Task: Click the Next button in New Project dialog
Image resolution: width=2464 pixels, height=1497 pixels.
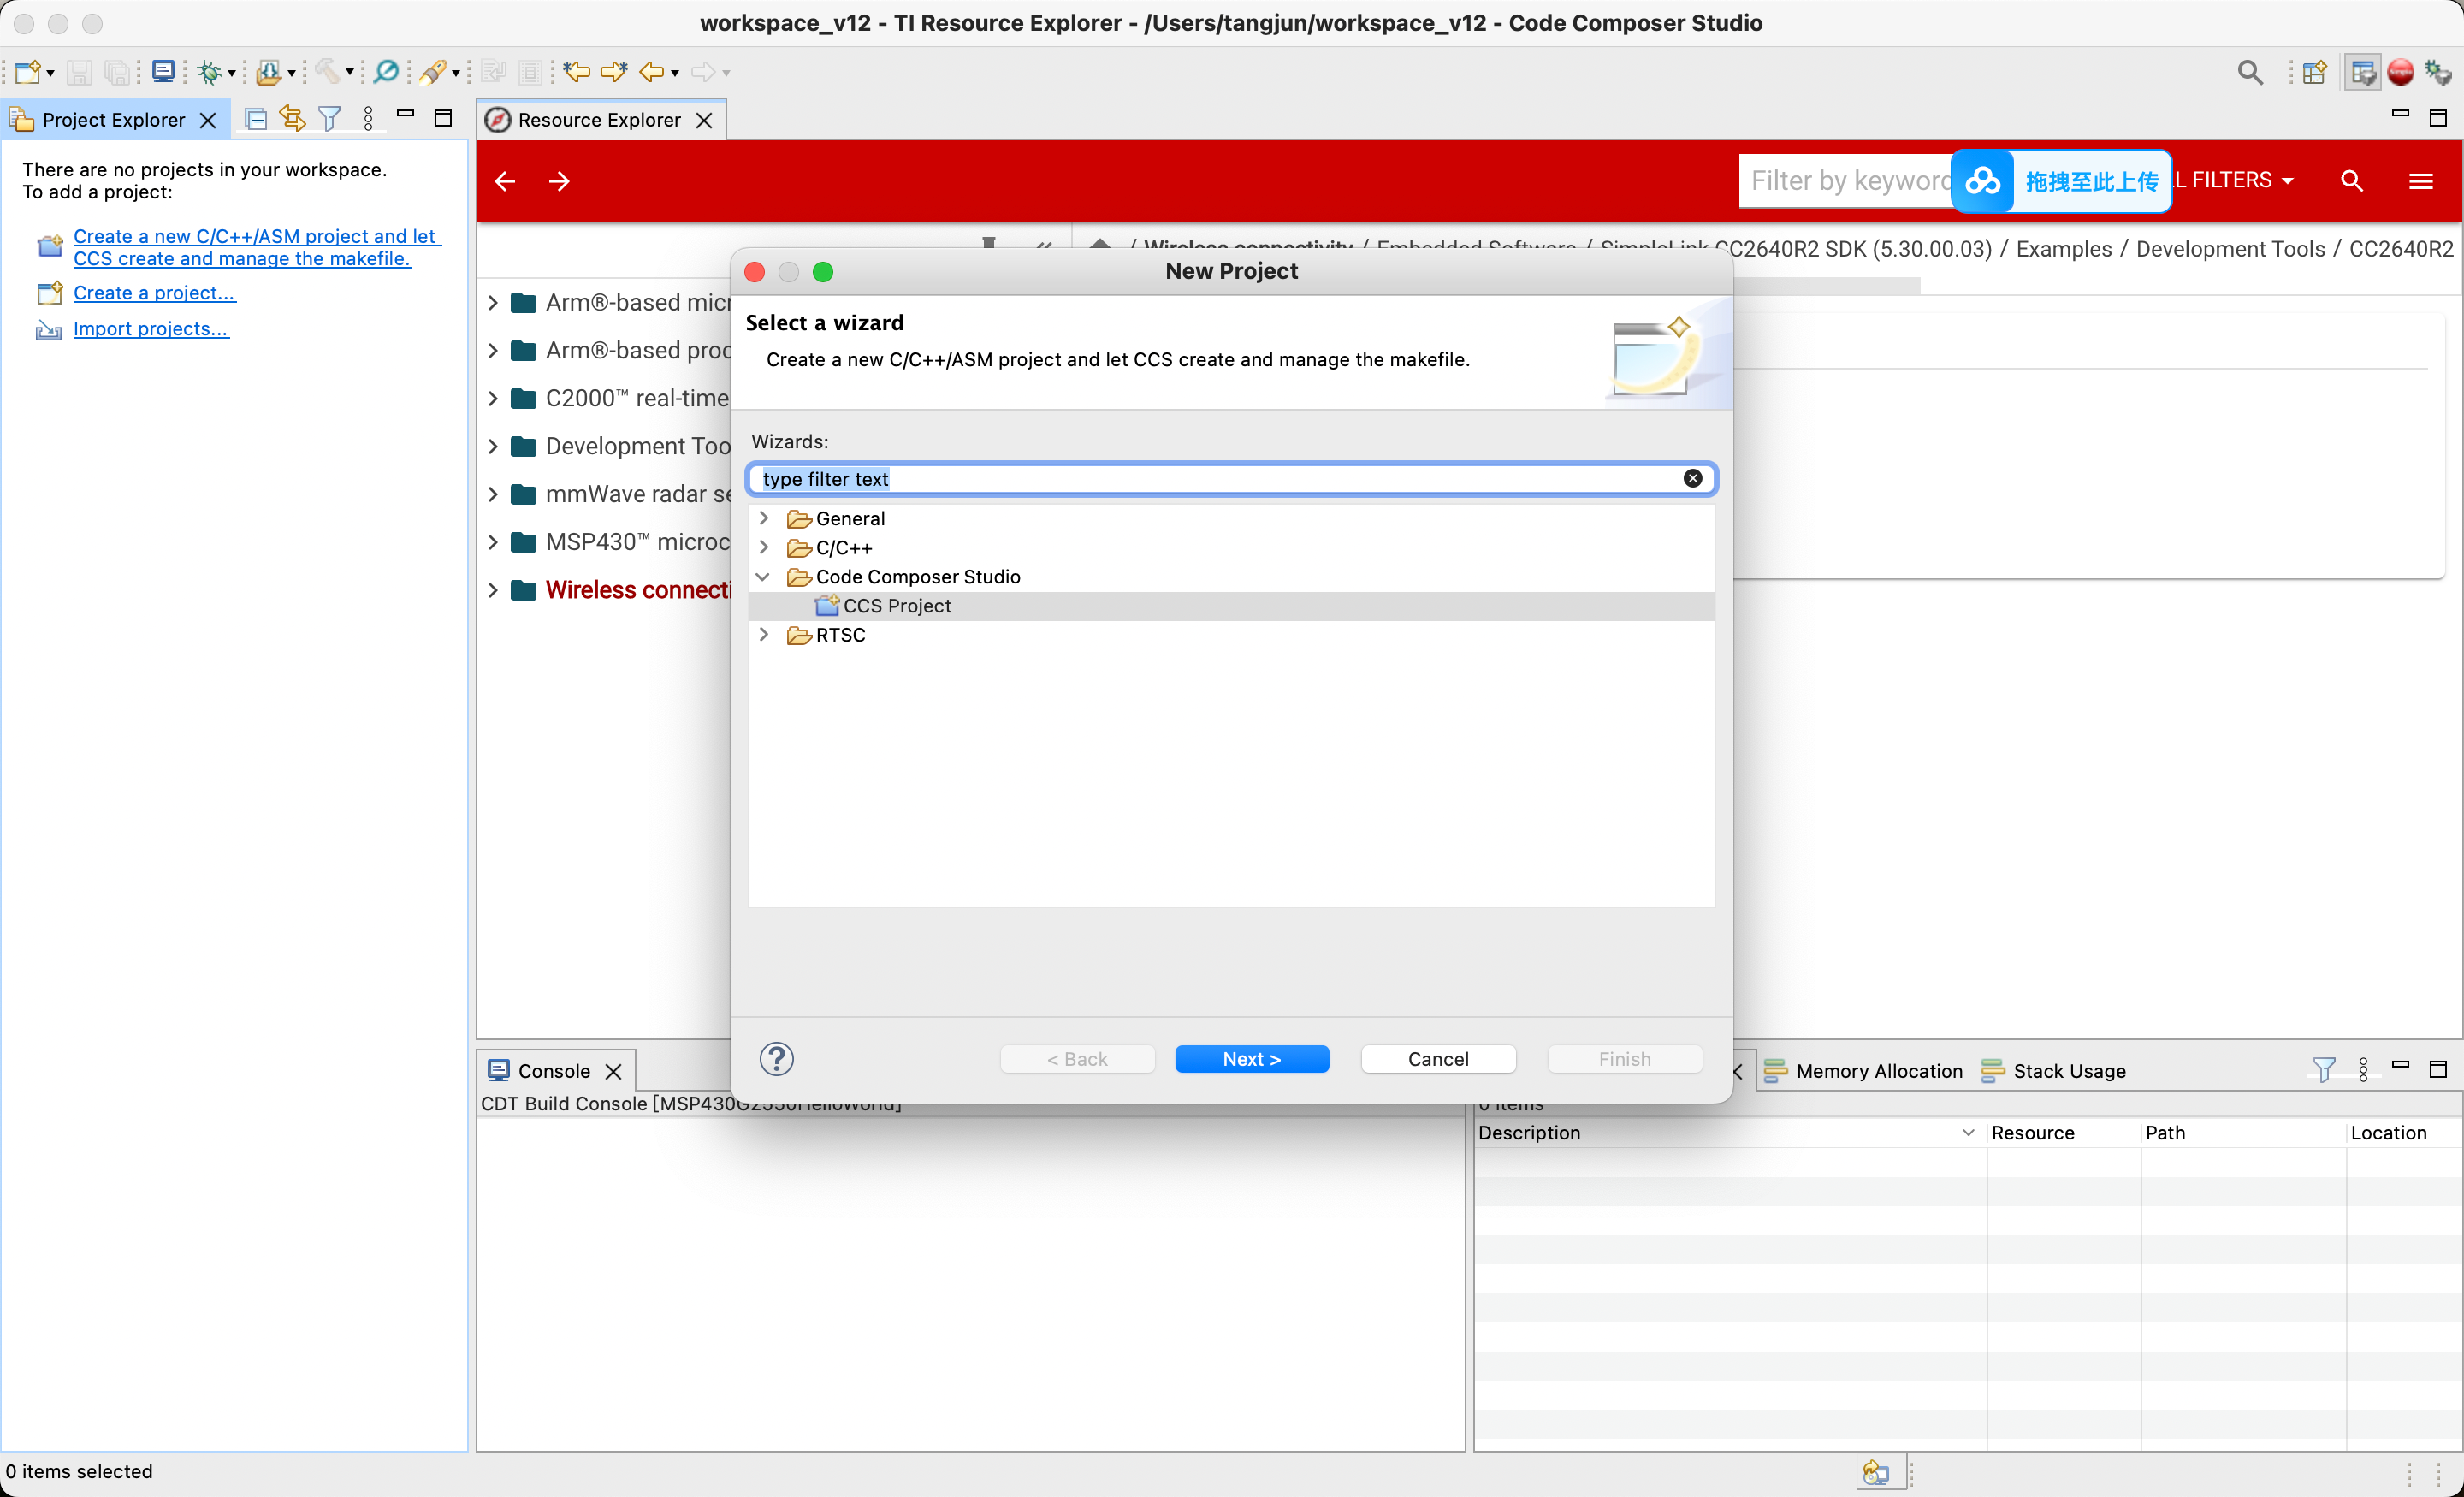Action: coord(1251,1058)
